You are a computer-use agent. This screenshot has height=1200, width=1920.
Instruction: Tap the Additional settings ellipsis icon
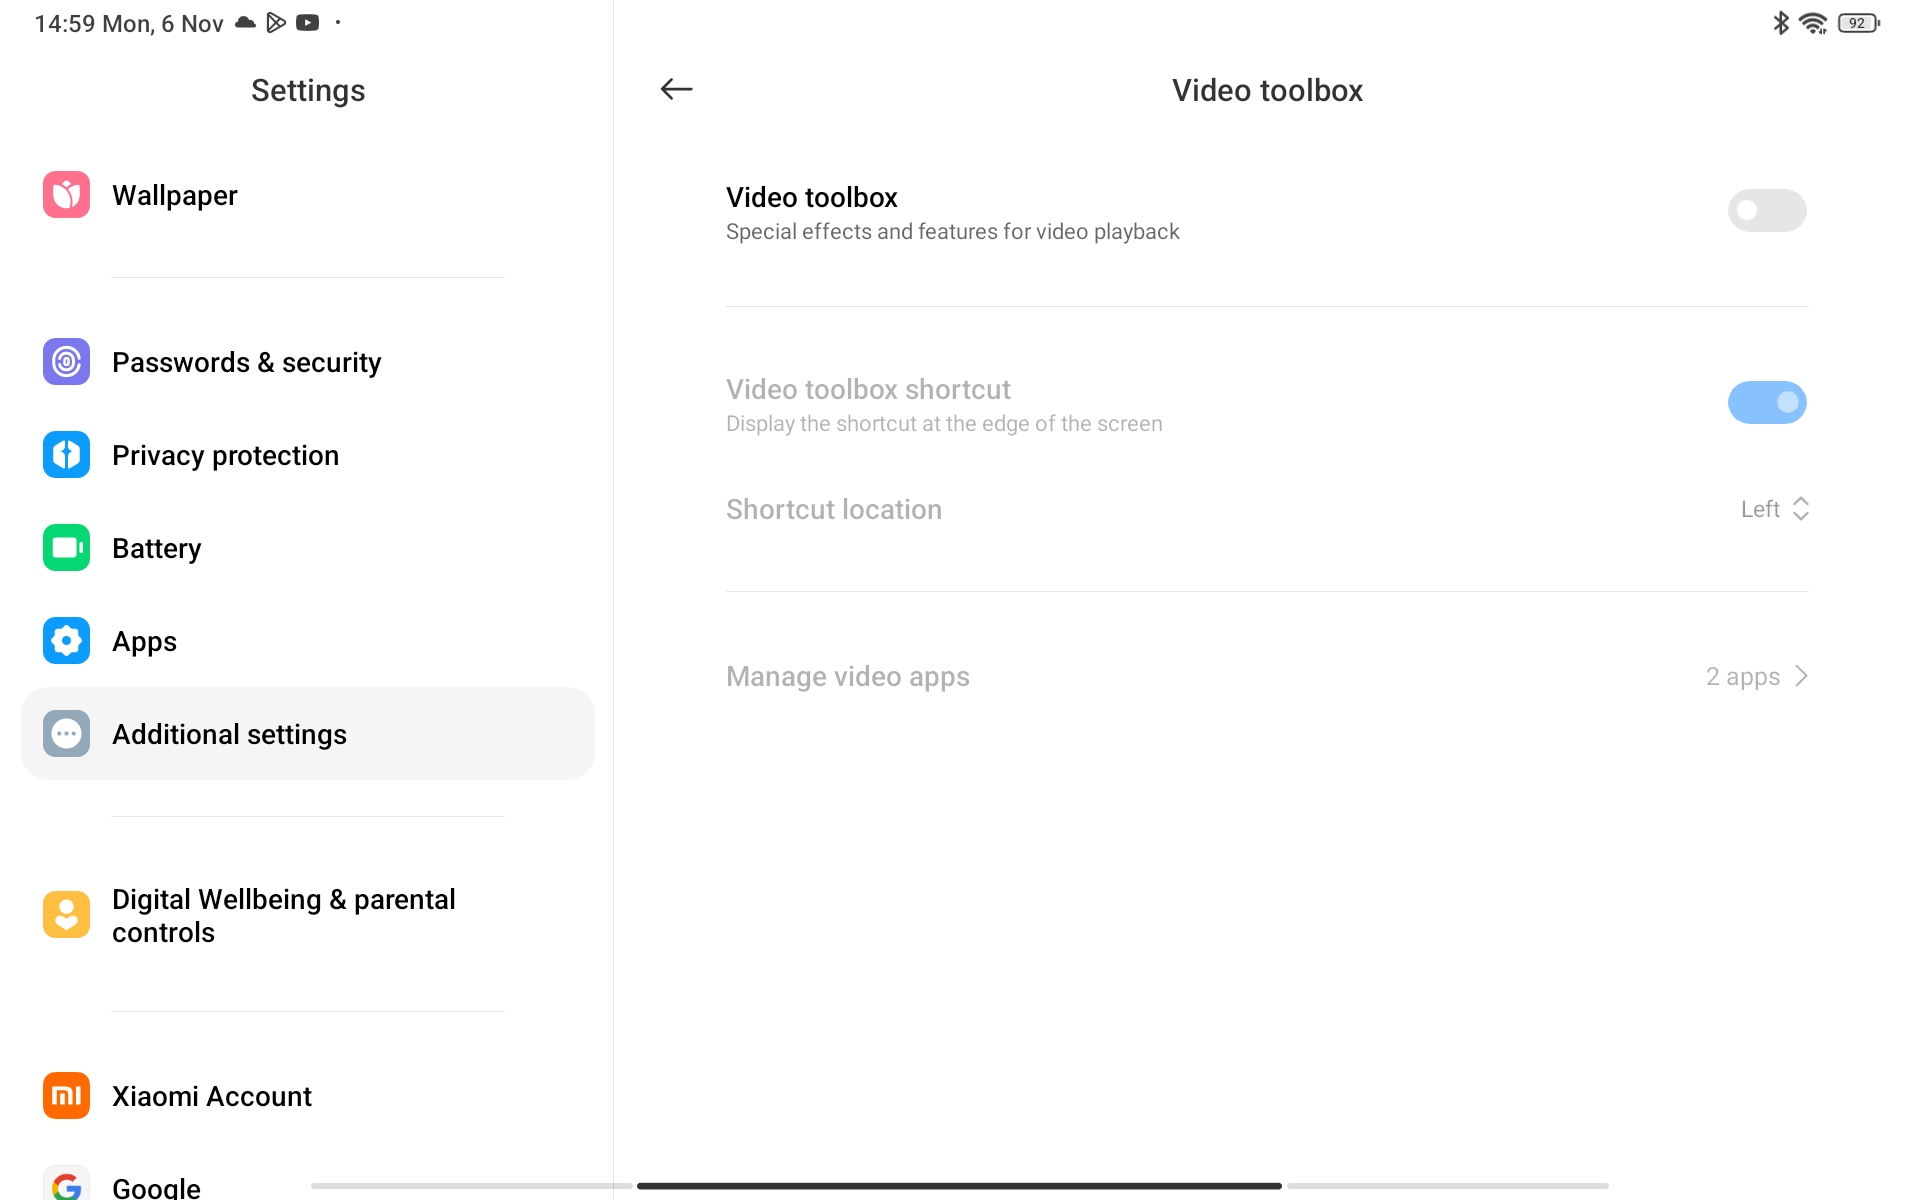click(x=66, y=734)
